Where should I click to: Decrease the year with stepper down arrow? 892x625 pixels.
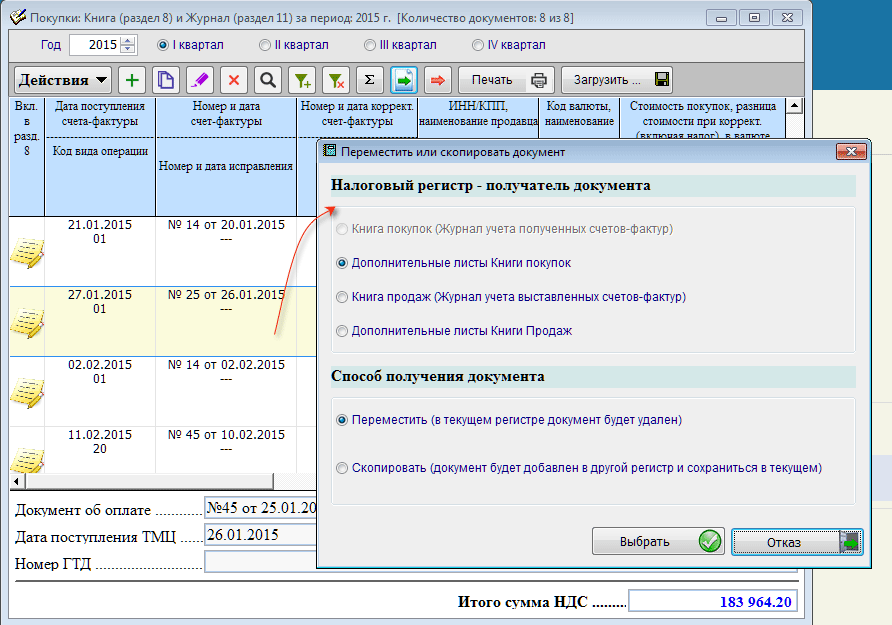(129, 49)
